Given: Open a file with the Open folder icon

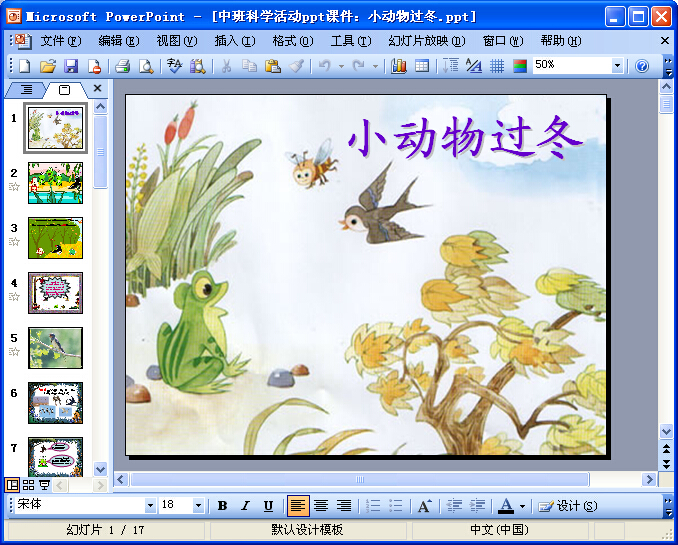Looking at the screenshot, I should (48, 66).
